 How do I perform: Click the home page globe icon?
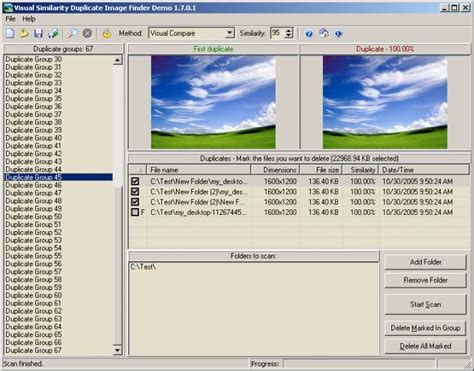coord(324,33)
